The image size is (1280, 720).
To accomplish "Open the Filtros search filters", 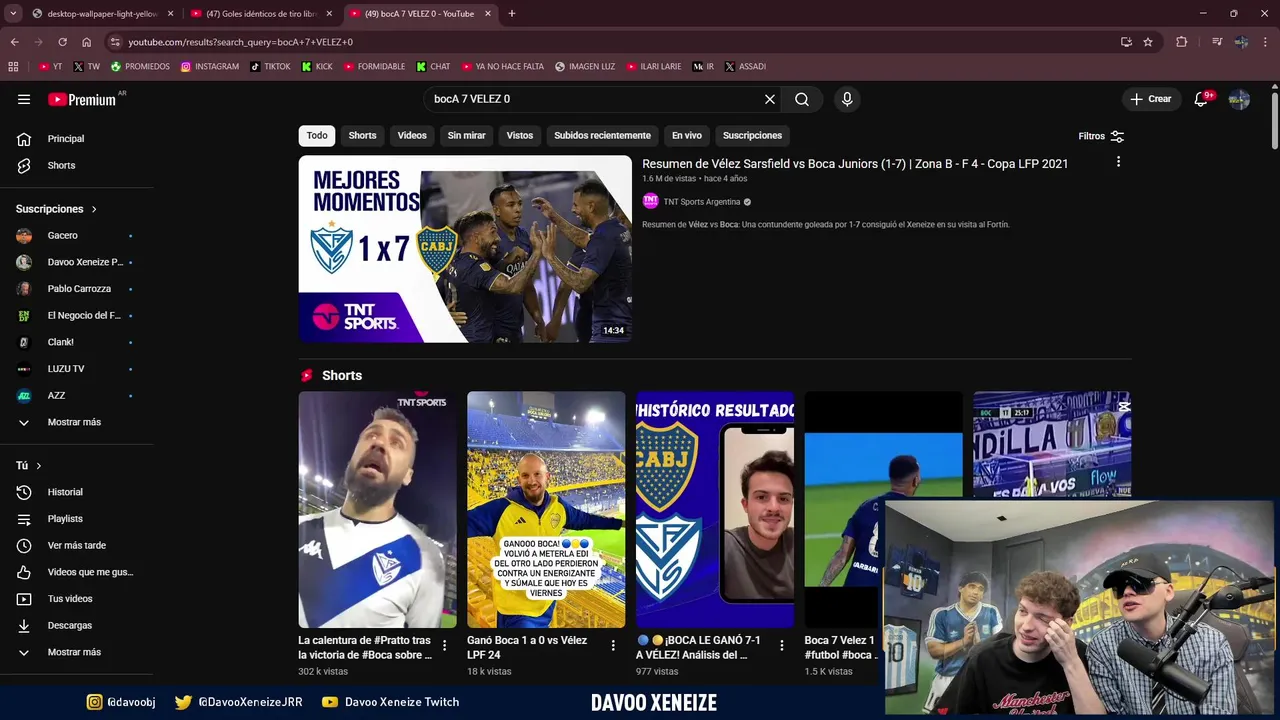I will point(1101,136).
